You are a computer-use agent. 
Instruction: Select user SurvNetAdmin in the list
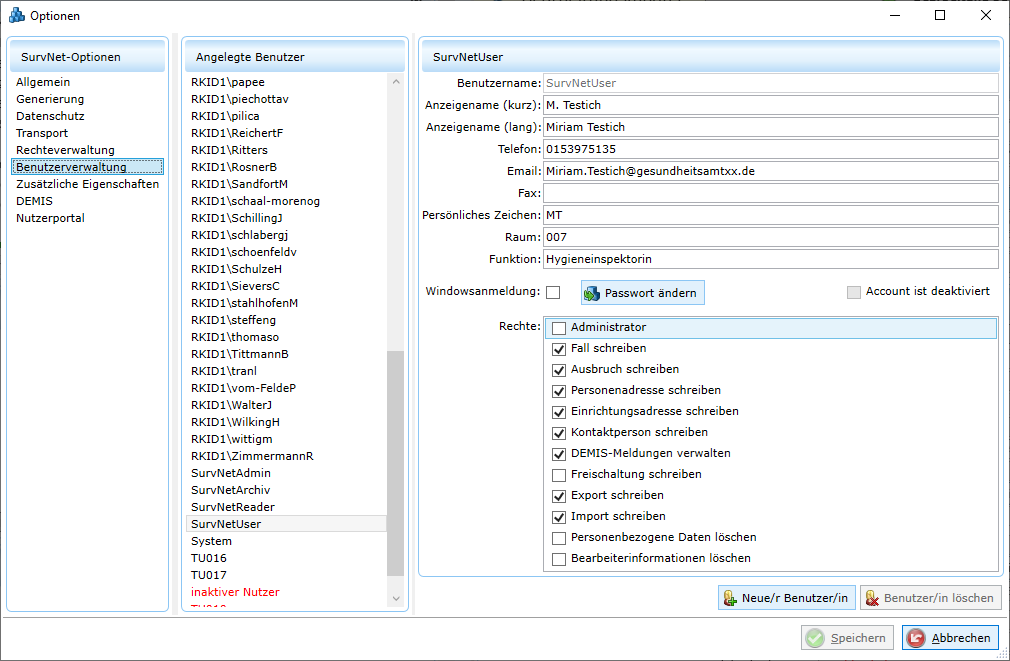tap(231, 473)
